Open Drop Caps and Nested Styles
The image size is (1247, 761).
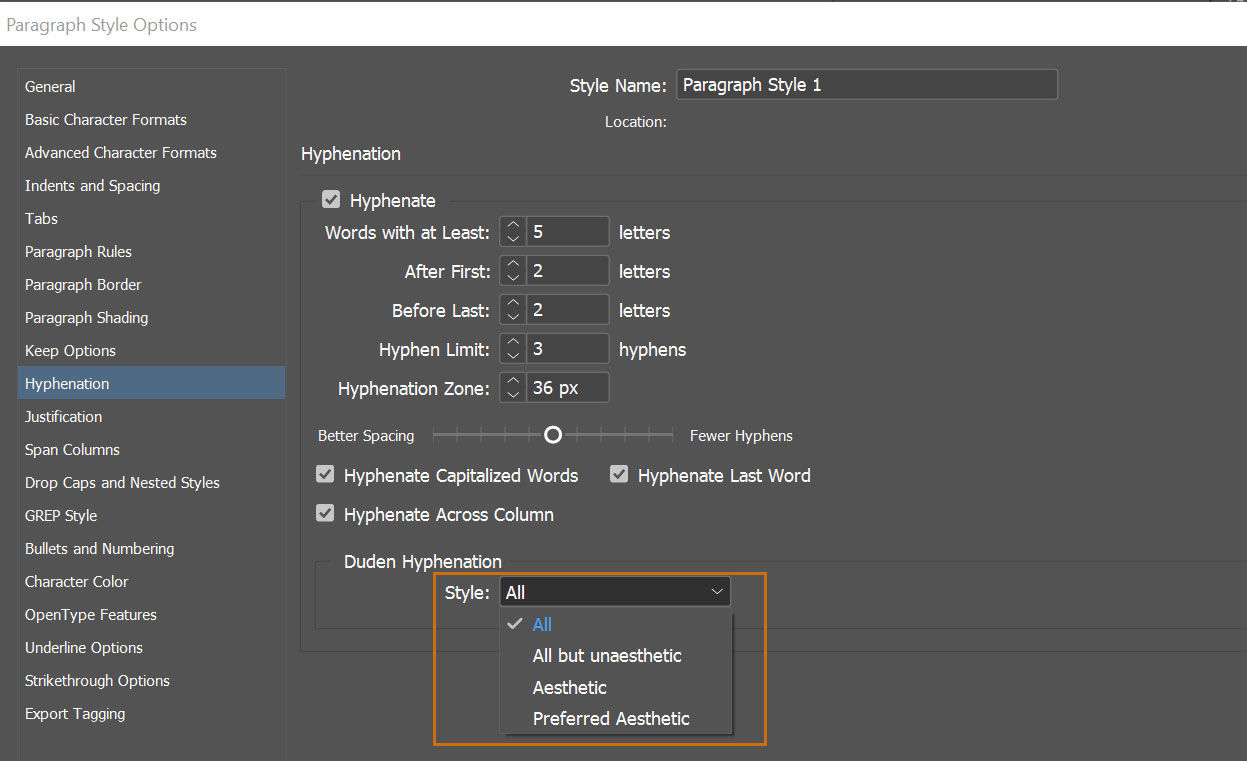click(122, 483)
